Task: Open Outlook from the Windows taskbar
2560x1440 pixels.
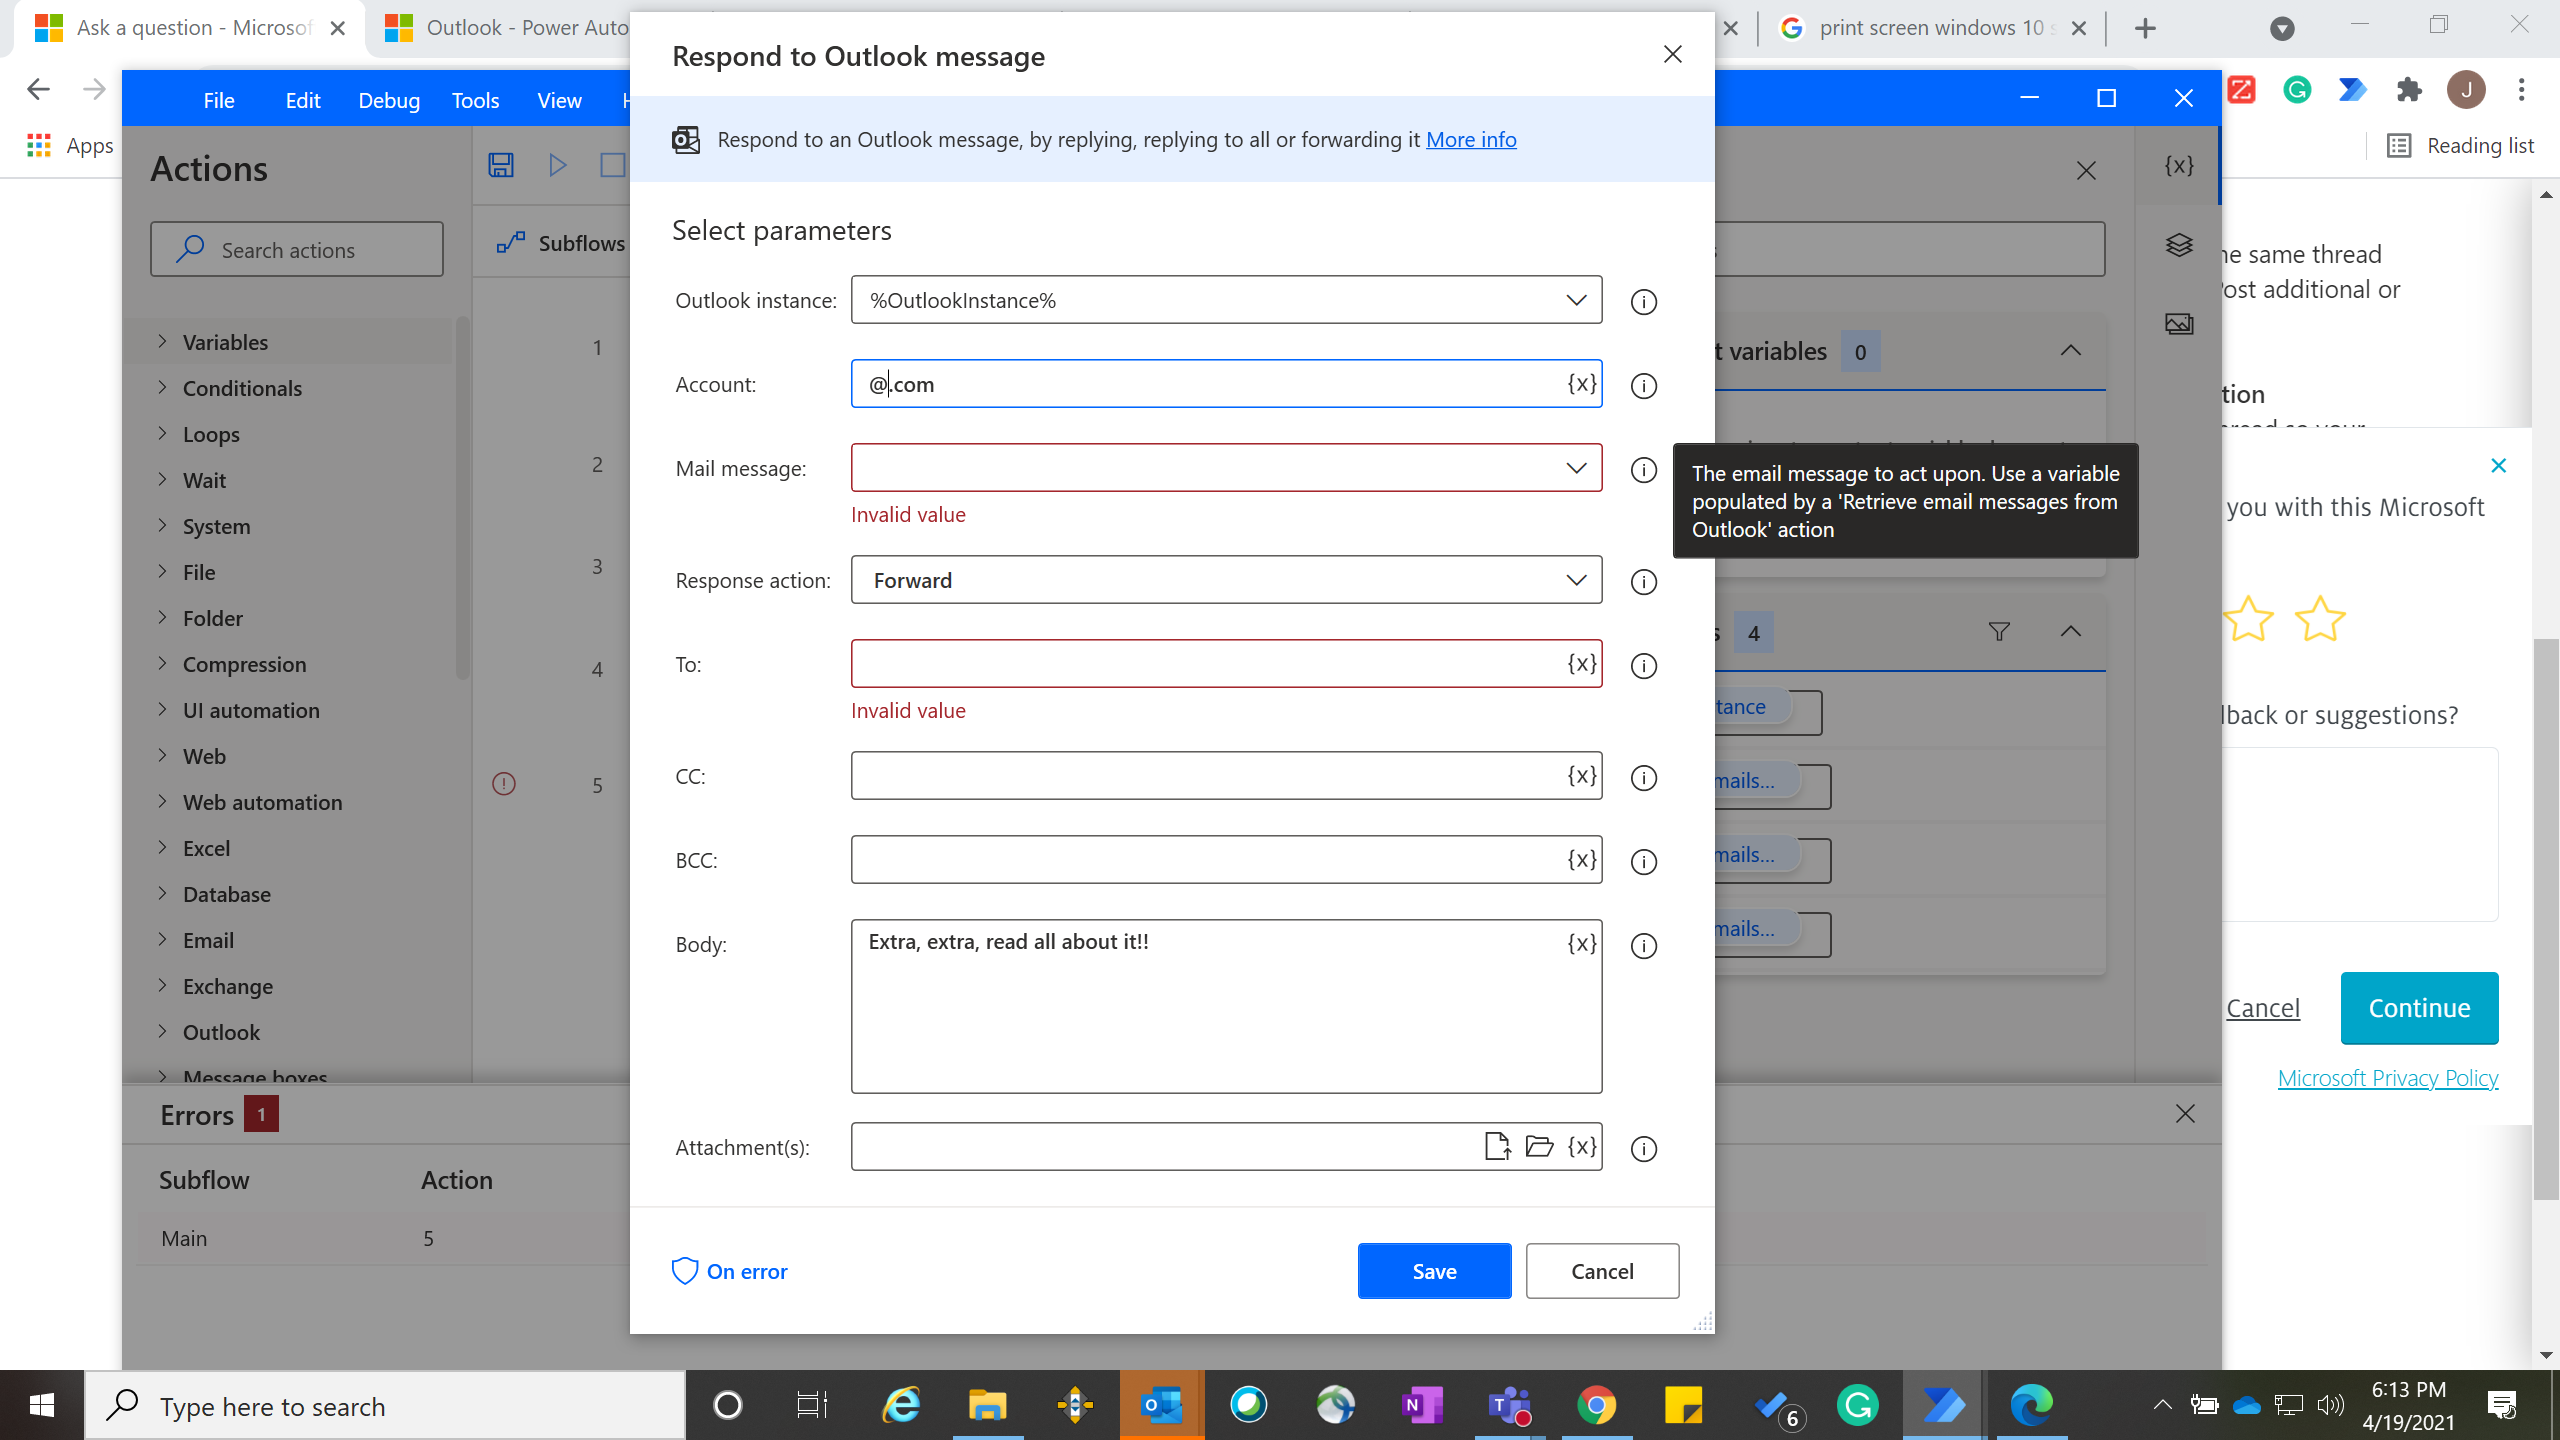Action: (1162, 1405)
